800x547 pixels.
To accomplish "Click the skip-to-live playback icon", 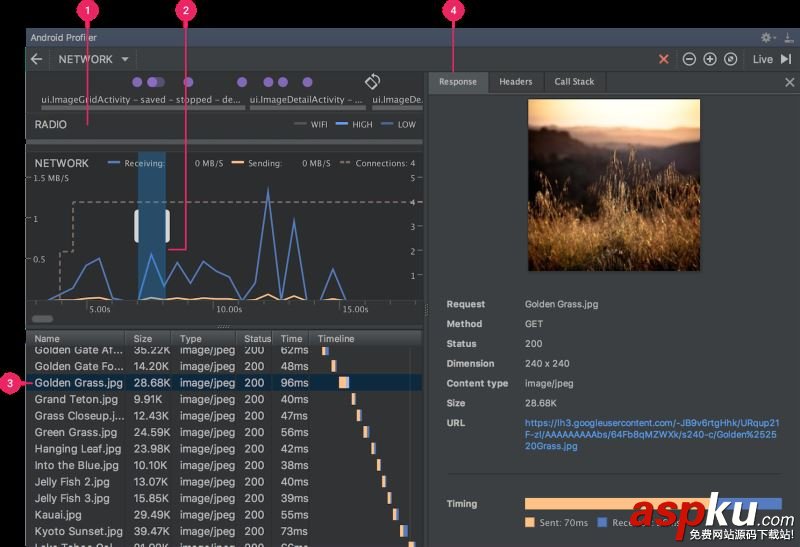I will (x=786, y=59).
